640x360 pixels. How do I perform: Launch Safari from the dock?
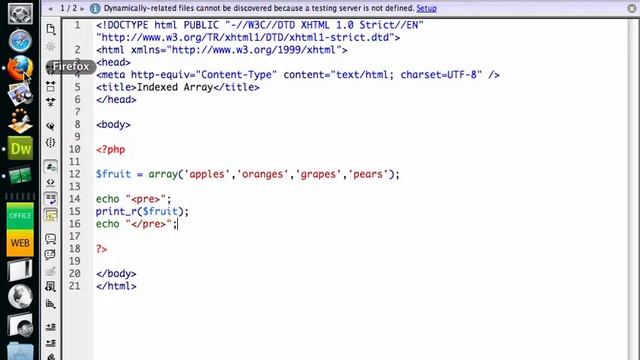20,41
